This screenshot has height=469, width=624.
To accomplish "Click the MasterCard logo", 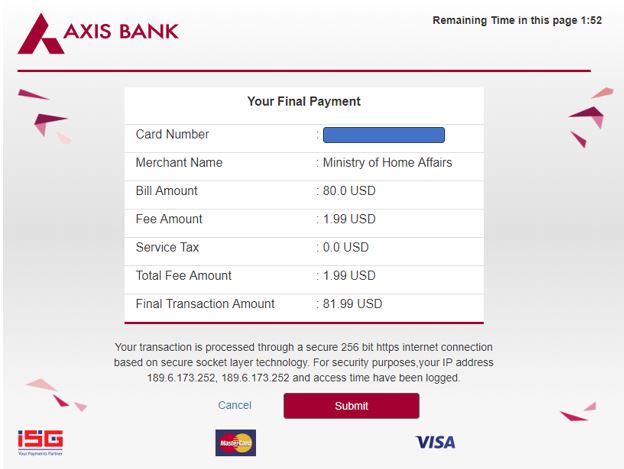I will coord(236,443).
